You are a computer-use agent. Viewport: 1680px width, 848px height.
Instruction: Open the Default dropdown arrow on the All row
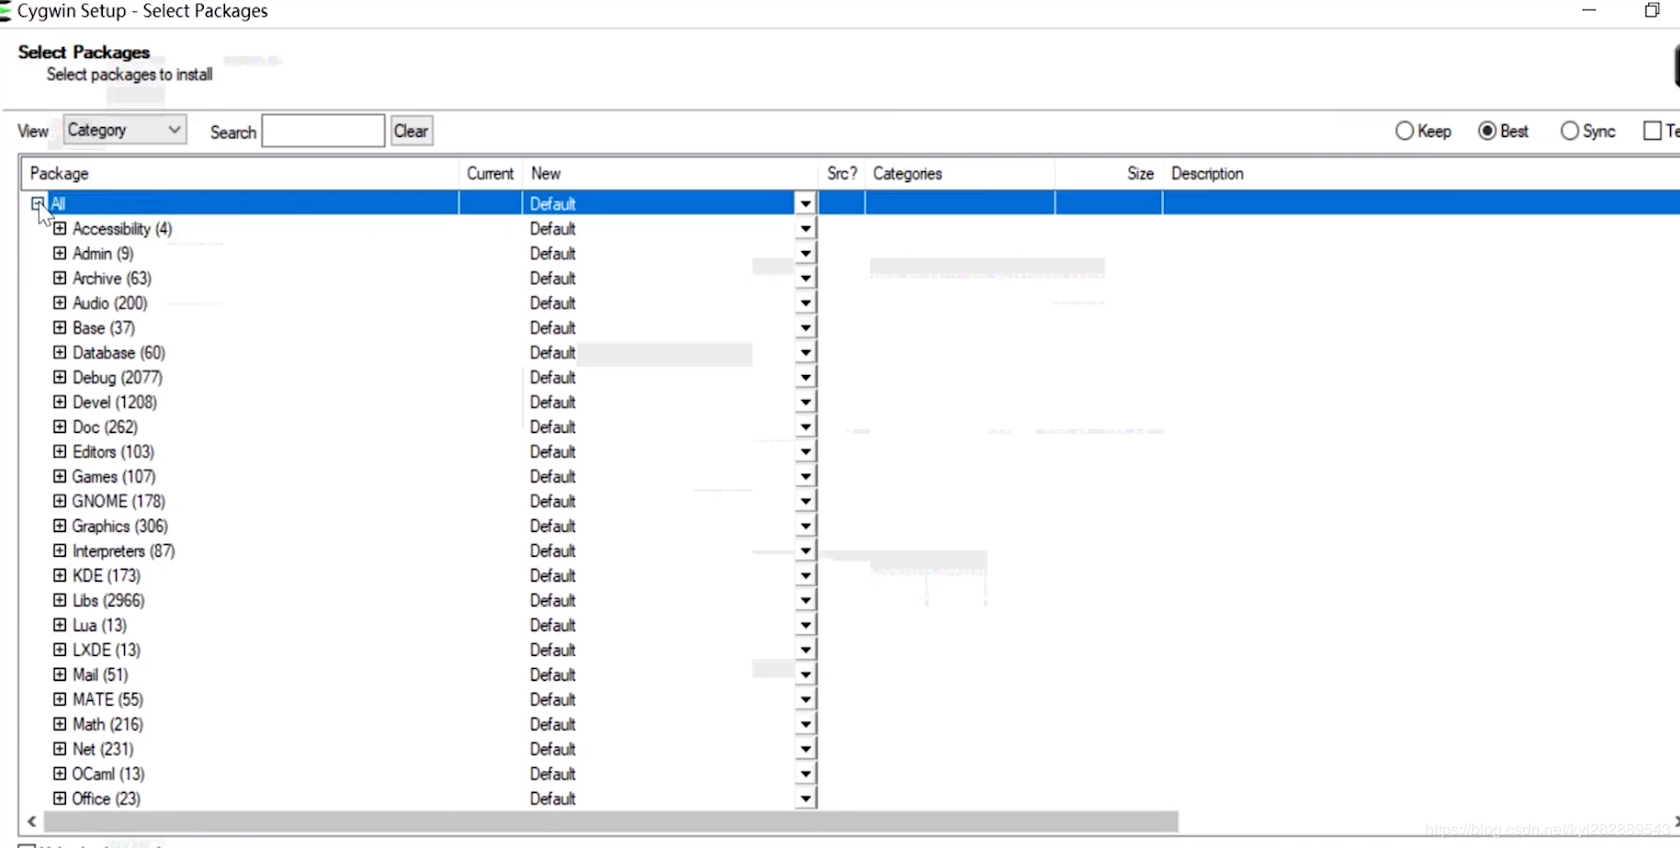[x=805, y=204]
